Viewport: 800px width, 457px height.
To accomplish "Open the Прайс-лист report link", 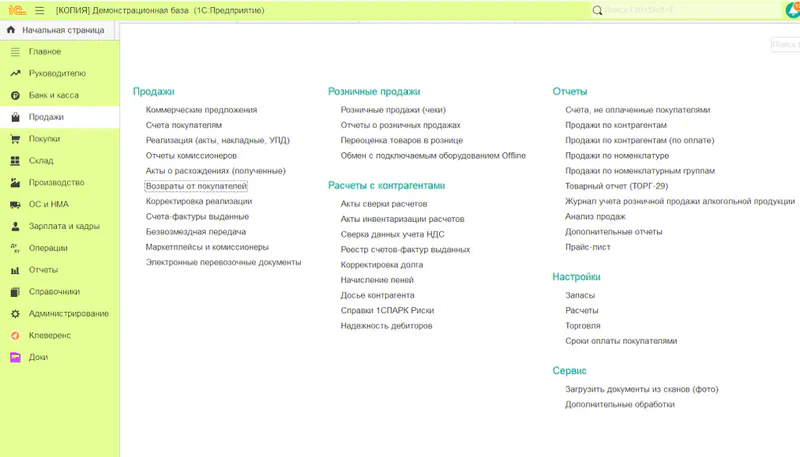I will click(x=587, y=247).
